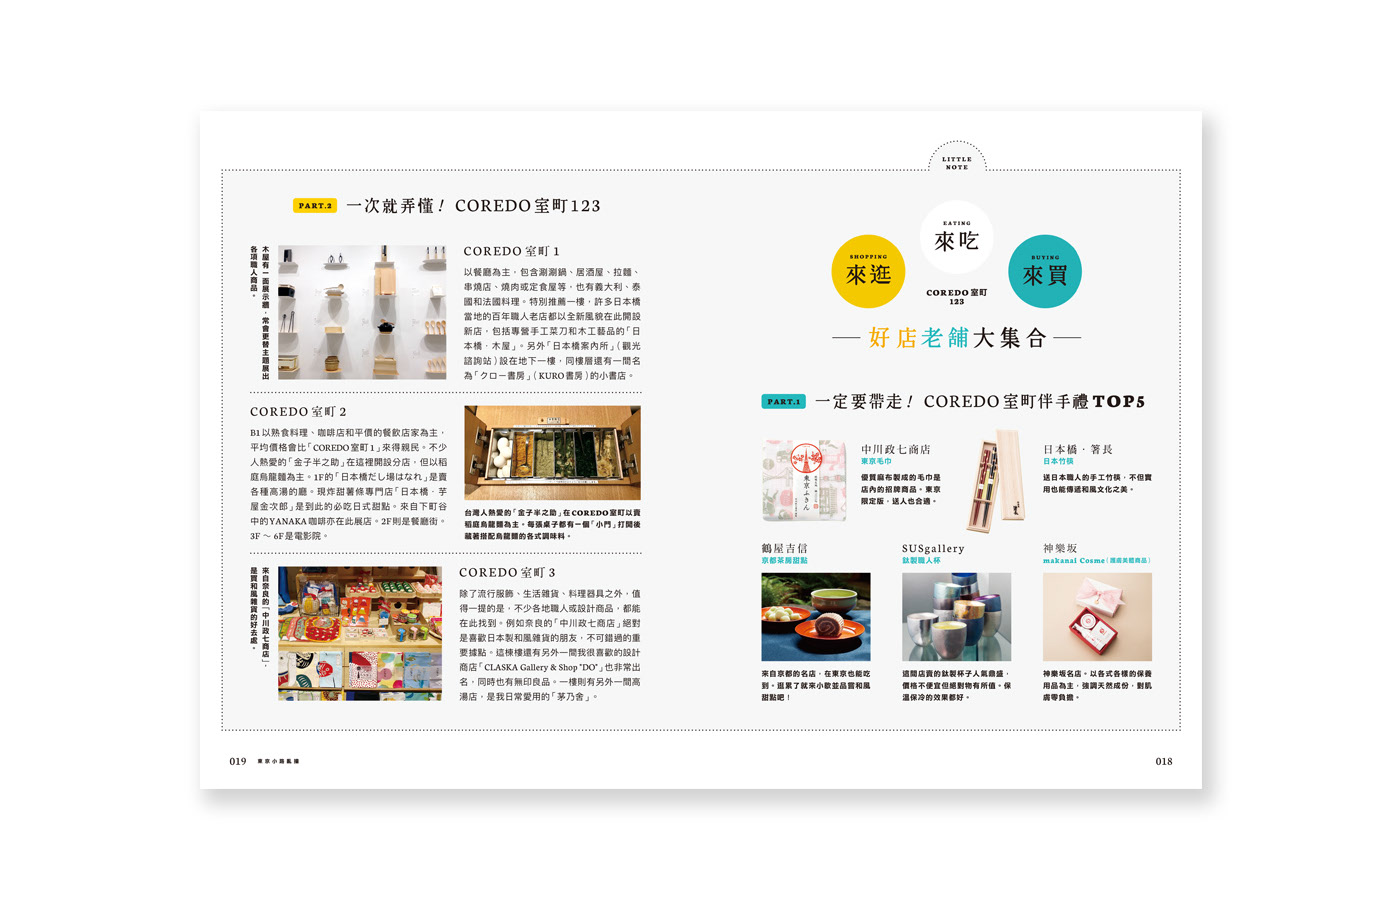The width and height of the screenshot is (1400, 900).
Task: Click the 日本竹筷 teal subtitle
Action: pos(1058,462)
